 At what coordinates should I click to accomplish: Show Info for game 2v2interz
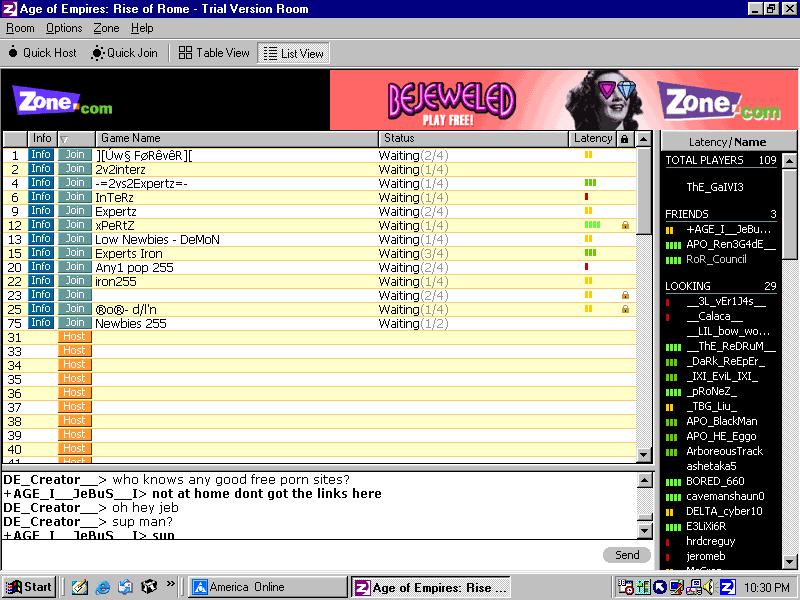[41, 169]
